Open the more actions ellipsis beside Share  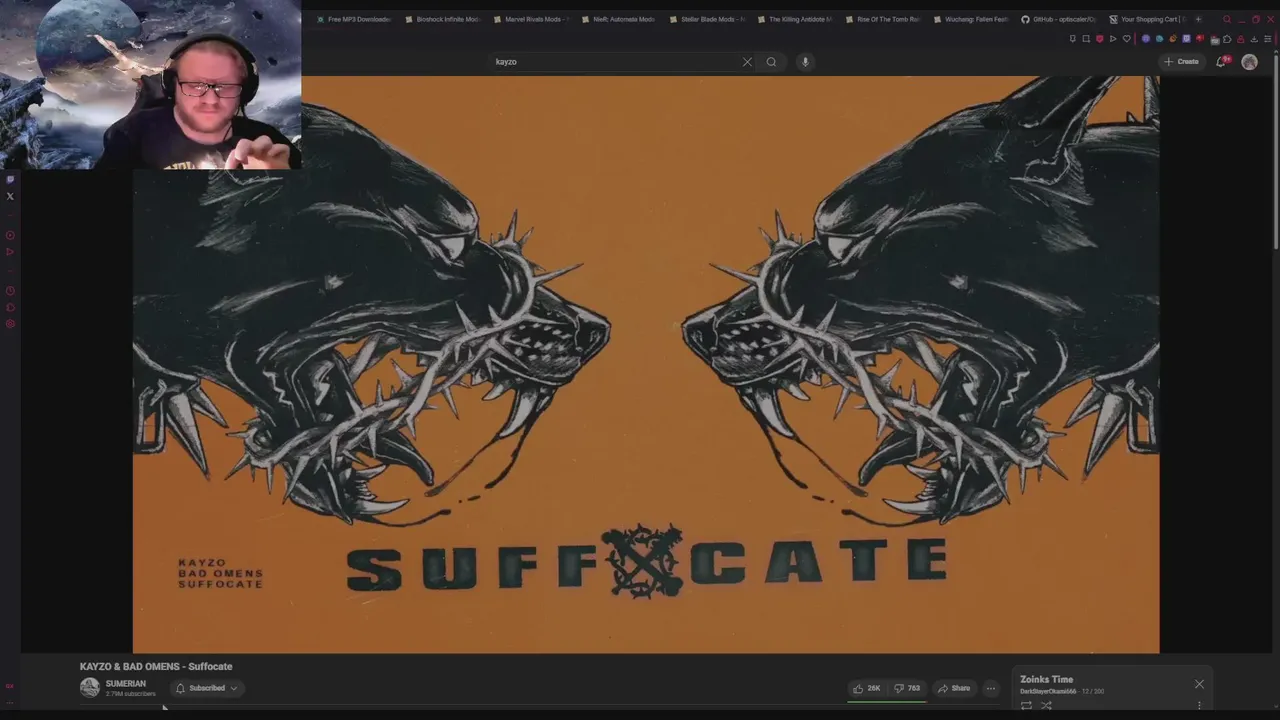click(991, 688)
